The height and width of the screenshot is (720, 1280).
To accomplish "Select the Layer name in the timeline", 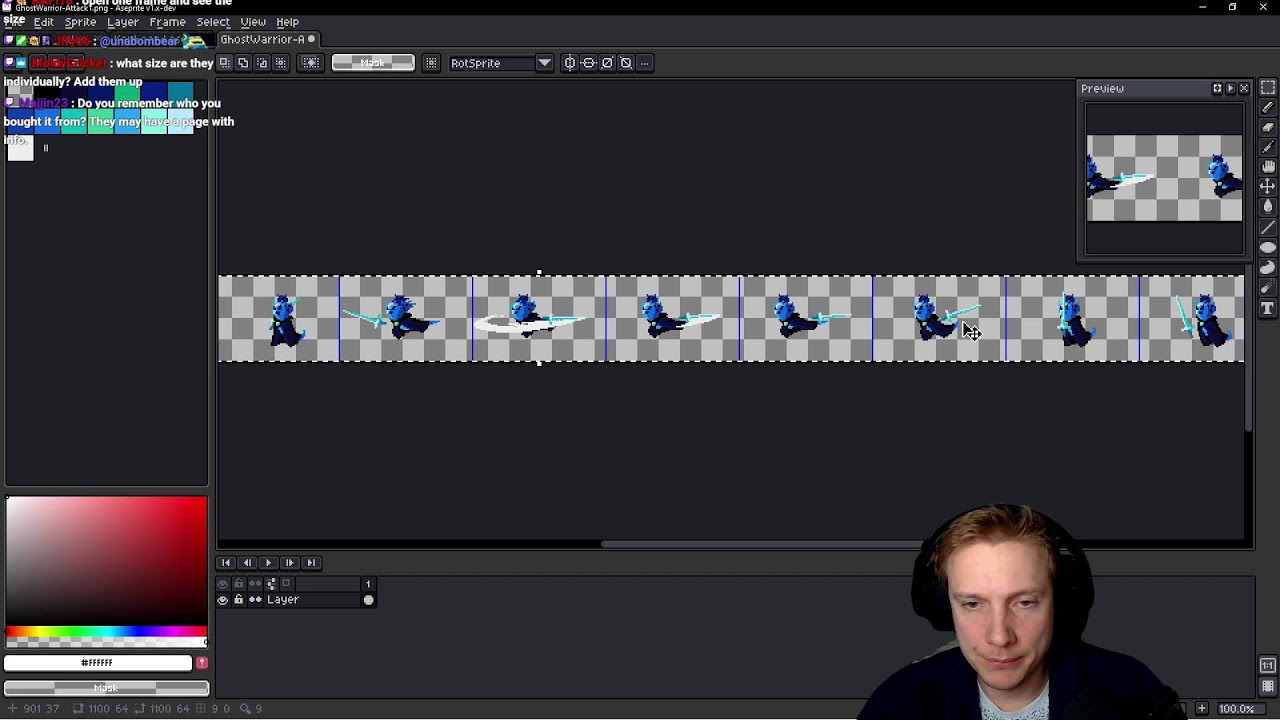I will pos(282,600).
